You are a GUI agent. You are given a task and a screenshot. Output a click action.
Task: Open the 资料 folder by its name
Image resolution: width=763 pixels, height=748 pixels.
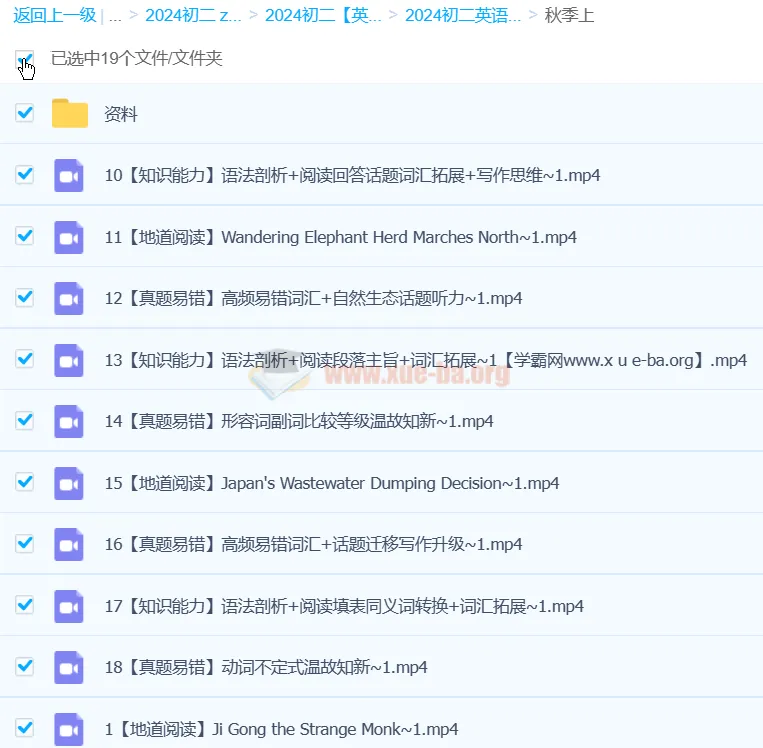[x=121, y=115]
